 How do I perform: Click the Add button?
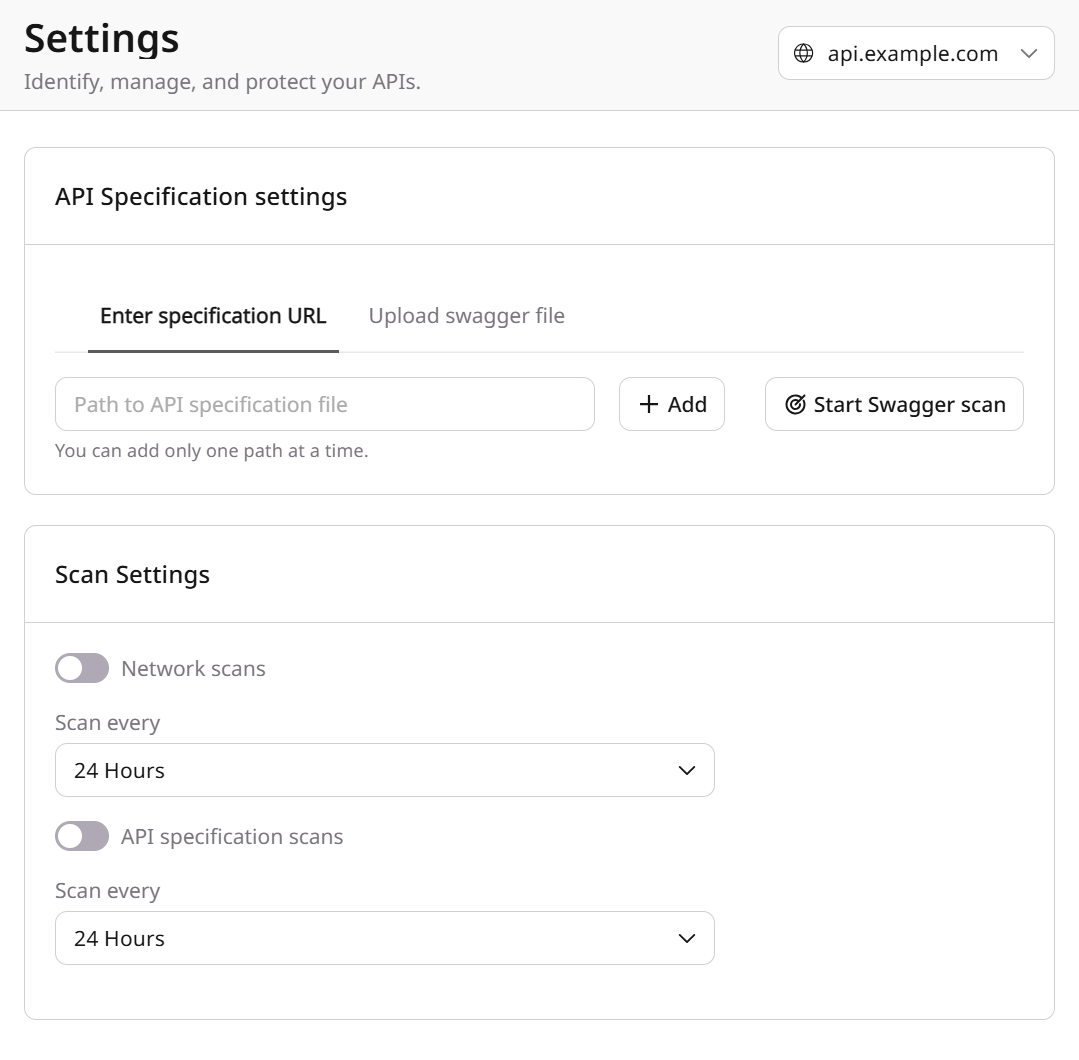point(671,404)
